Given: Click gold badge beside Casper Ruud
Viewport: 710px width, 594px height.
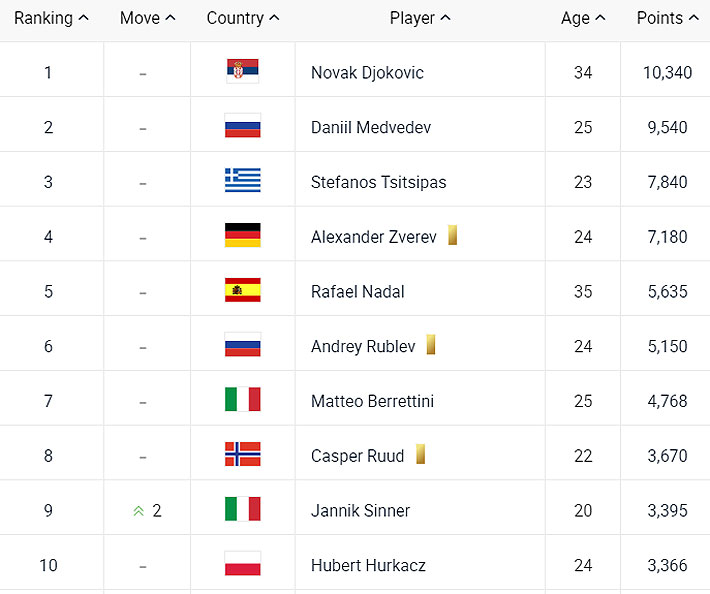Looking at the screenshot, I should tap(421, 455).
